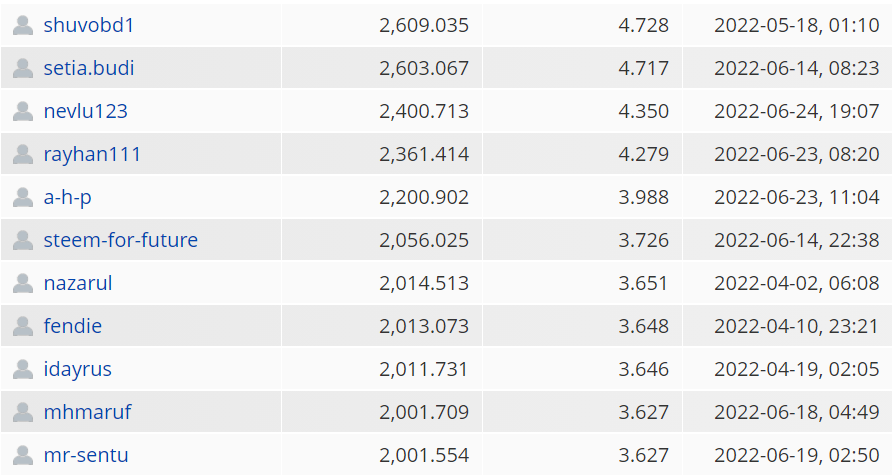Follow the nazarul username link
The image size is (892, 476).
tap(78, 283)
